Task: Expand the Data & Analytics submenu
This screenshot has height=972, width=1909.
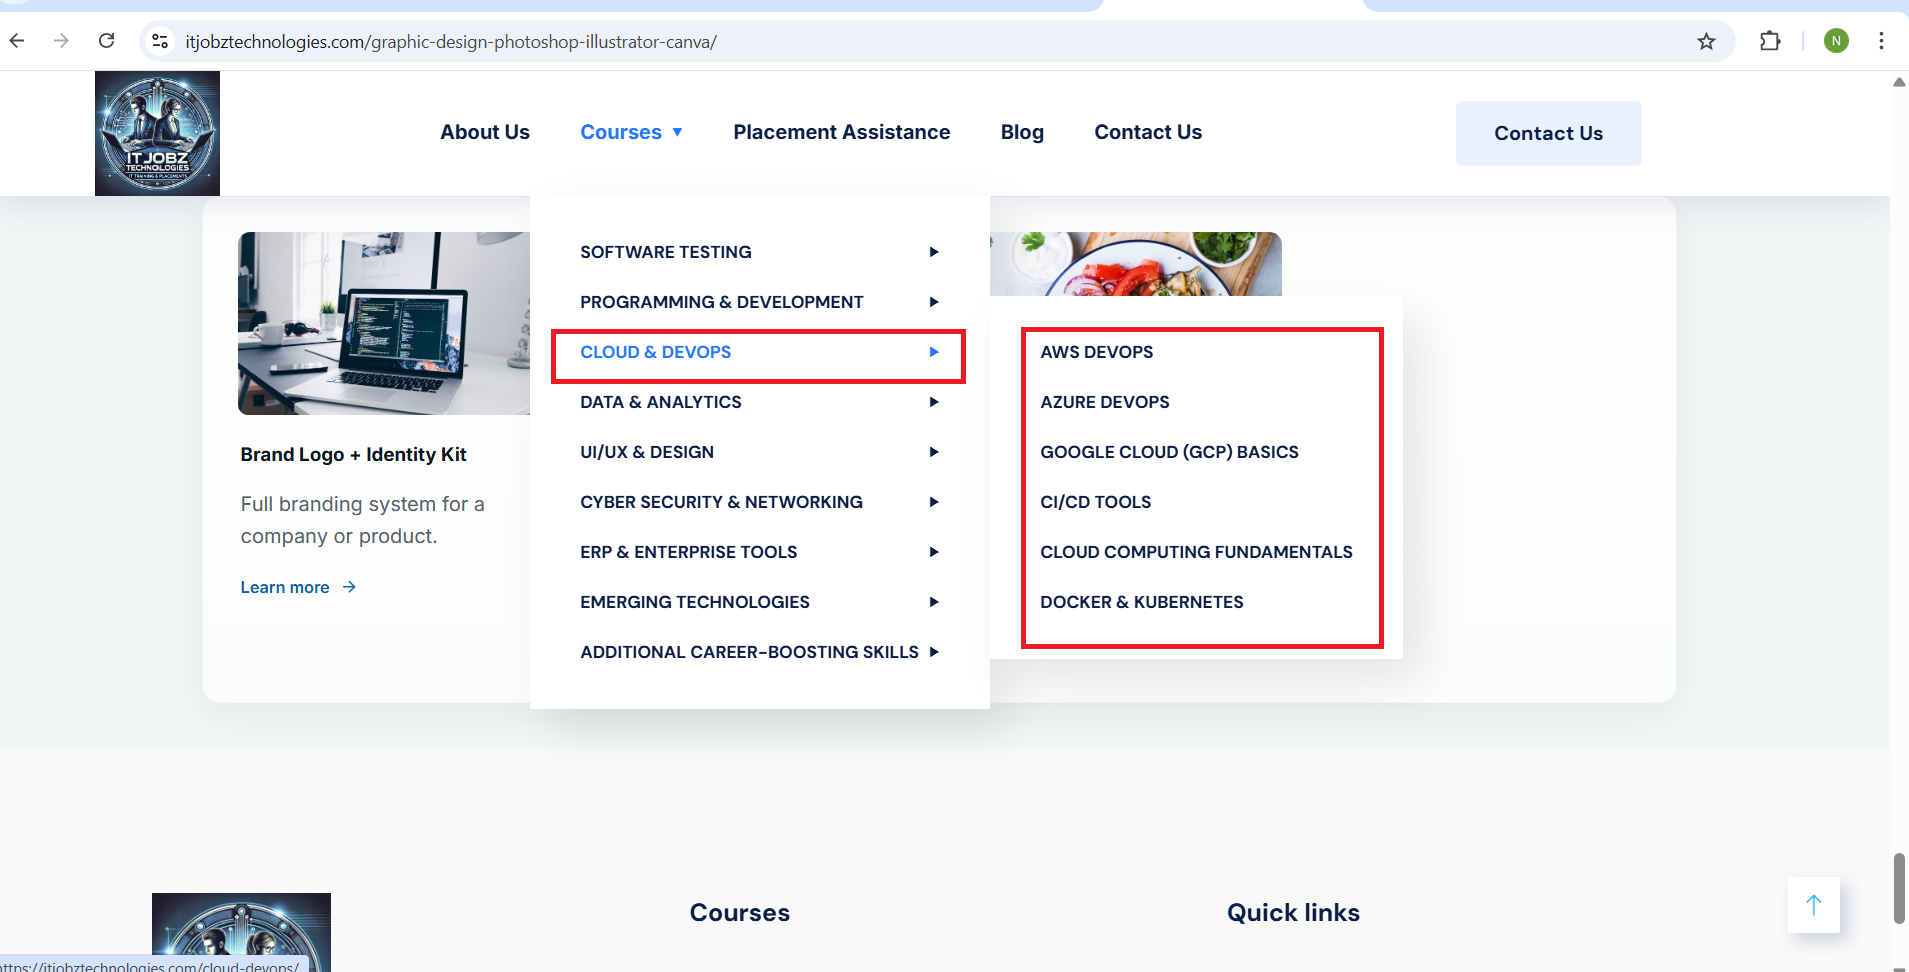Action: tap(661, 402)
